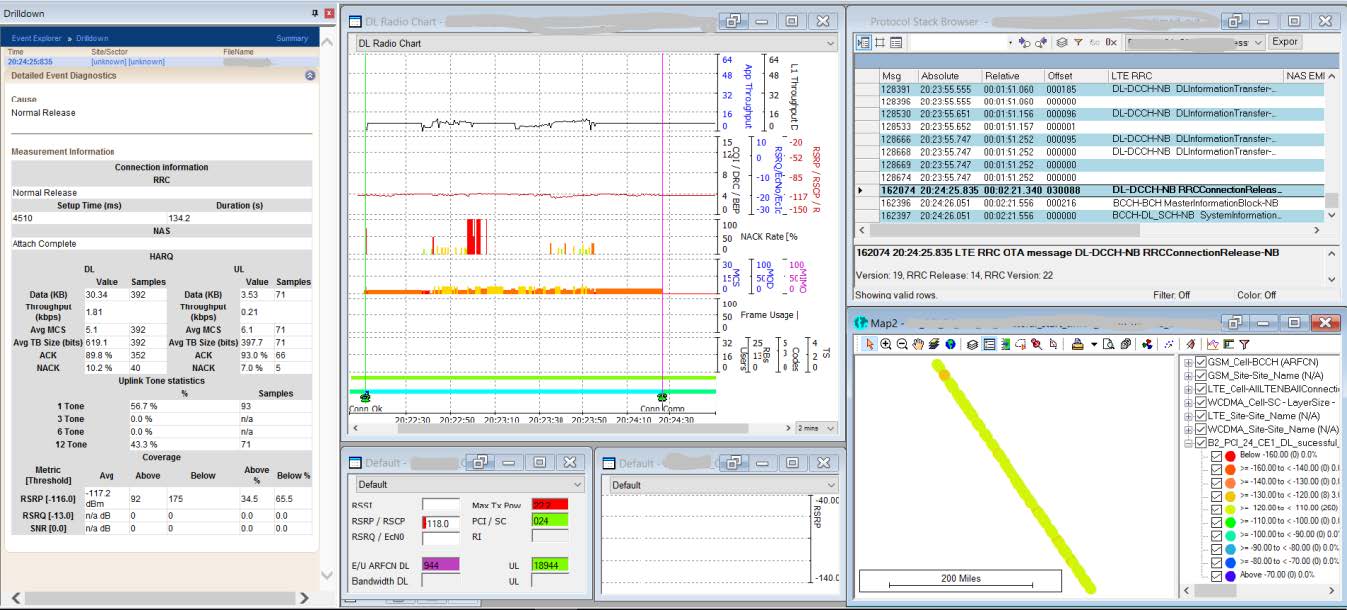Click the Map2 toolbar filter funnel icon

click(1245, 344)
